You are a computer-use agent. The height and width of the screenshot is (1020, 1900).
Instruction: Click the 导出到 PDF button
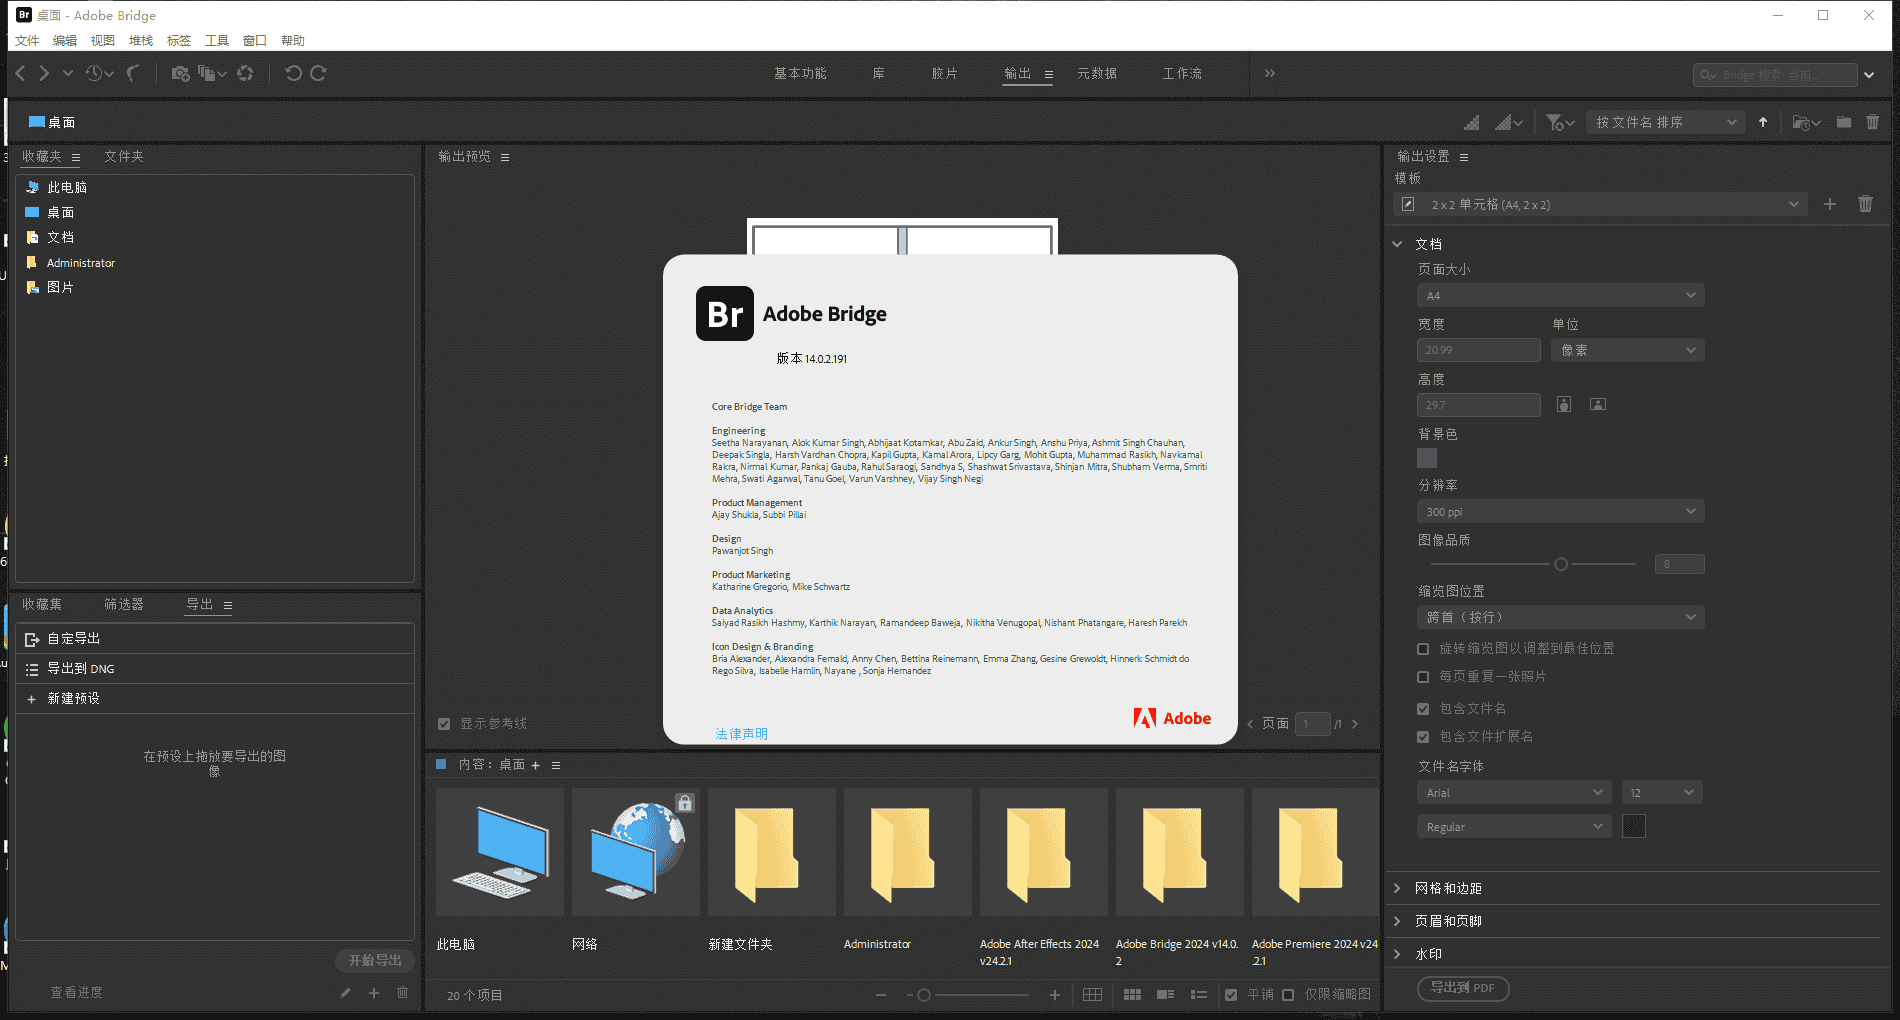tap(1462, 988)
